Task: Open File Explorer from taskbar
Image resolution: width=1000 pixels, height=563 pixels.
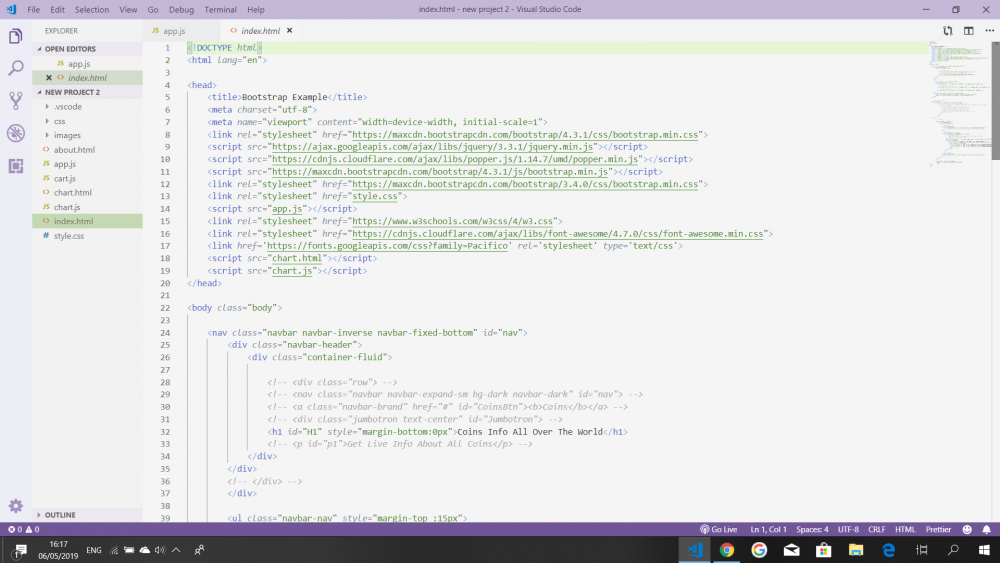Action: [x=856, y=550]
